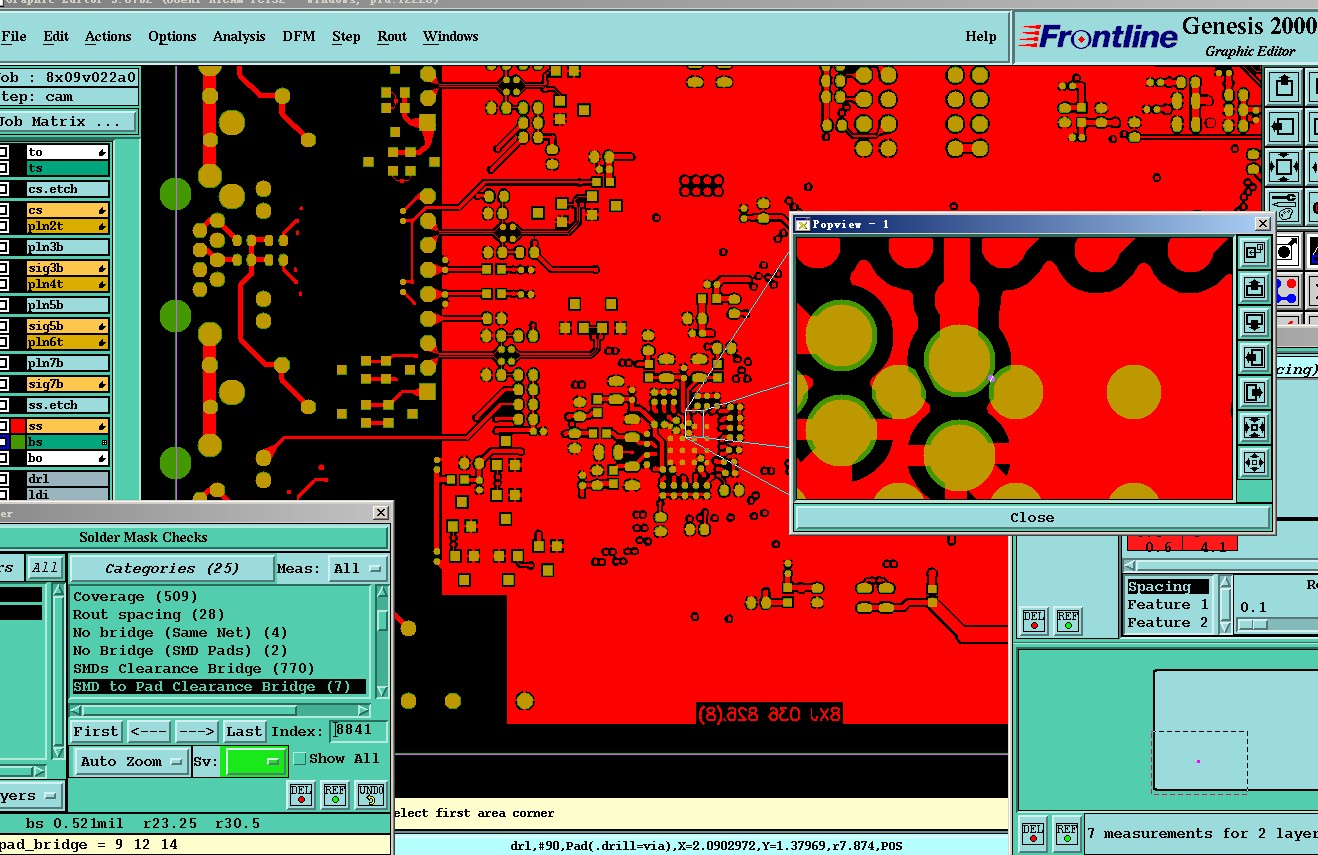Open the Rout menu
This screenshot has height=855, width=1318.
click(392, 36)
